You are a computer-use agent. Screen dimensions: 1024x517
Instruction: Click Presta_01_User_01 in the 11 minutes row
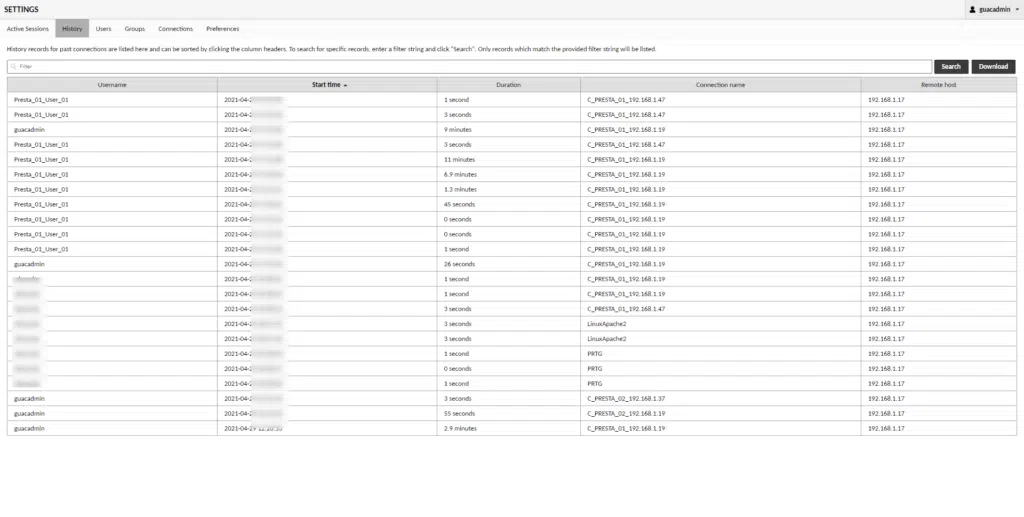[x=41, y=160]
